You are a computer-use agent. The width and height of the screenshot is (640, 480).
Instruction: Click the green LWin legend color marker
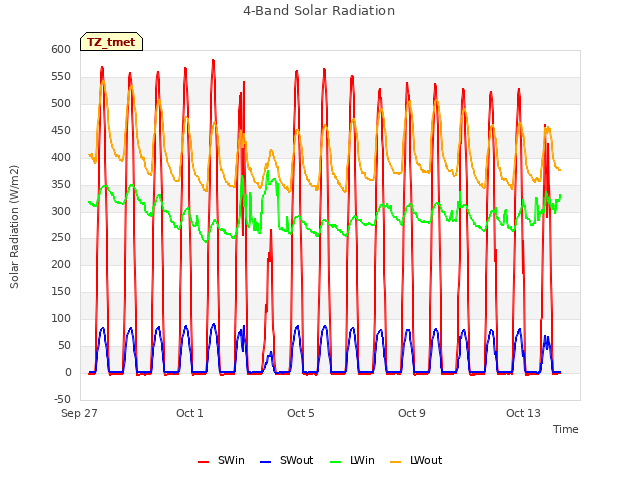point(335,462)
